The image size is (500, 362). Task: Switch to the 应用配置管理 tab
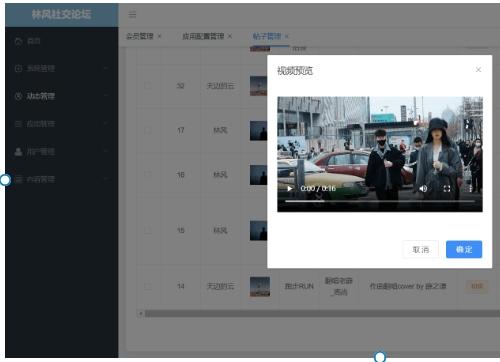coord(203,36)
